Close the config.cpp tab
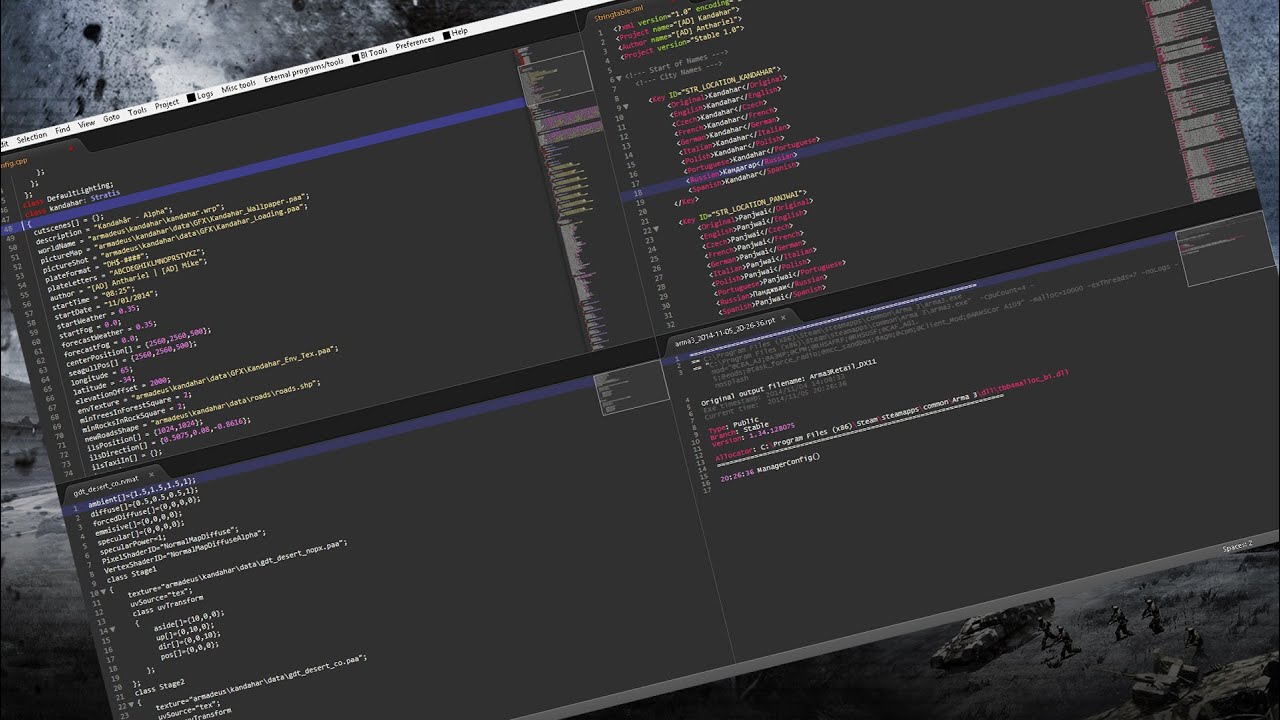Viewport: 1280px width, 720px height. [x=71, y=148]
